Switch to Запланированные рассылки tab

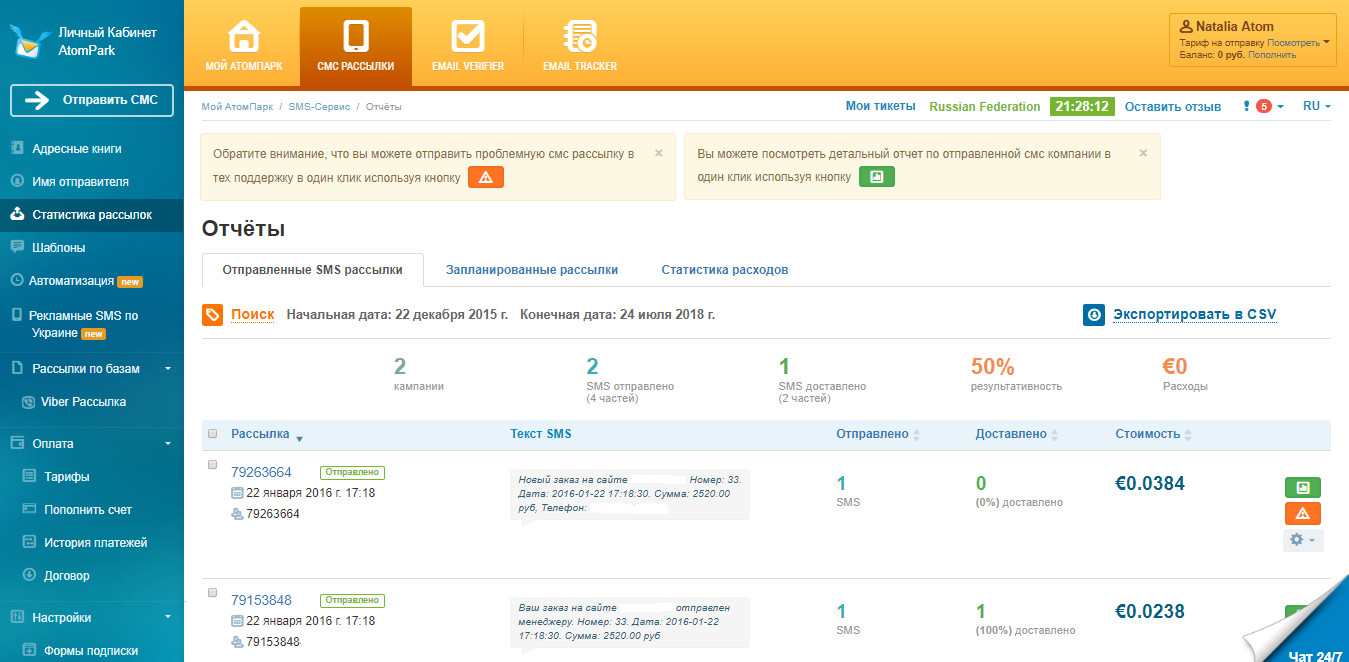pos(532,270)
